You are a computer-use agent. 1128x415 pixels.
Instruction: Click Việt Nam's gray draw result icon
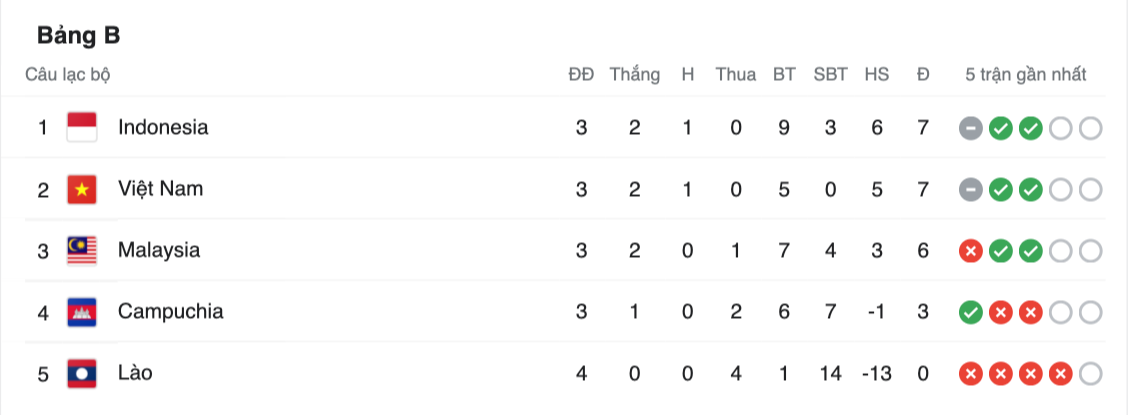point(969,190)
